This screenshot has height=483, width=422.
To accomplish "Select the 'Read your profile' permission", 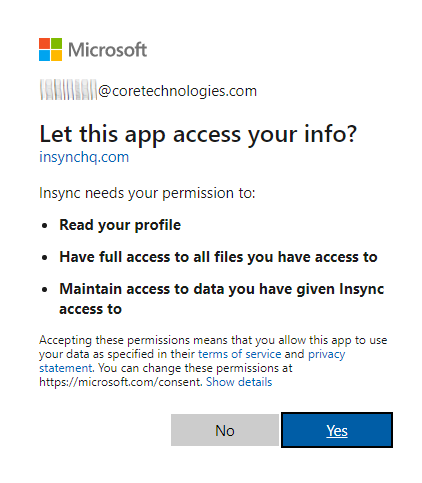I will pos(120,225).
